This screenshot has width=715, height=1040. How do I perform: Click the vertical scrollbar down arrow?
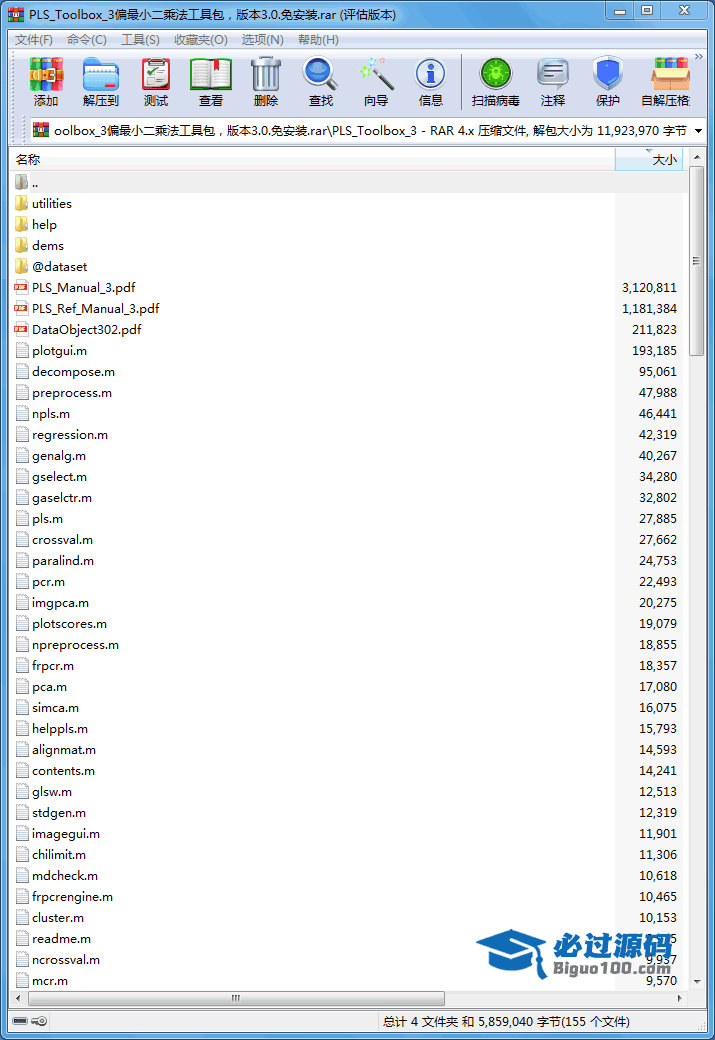coord(697,983)
